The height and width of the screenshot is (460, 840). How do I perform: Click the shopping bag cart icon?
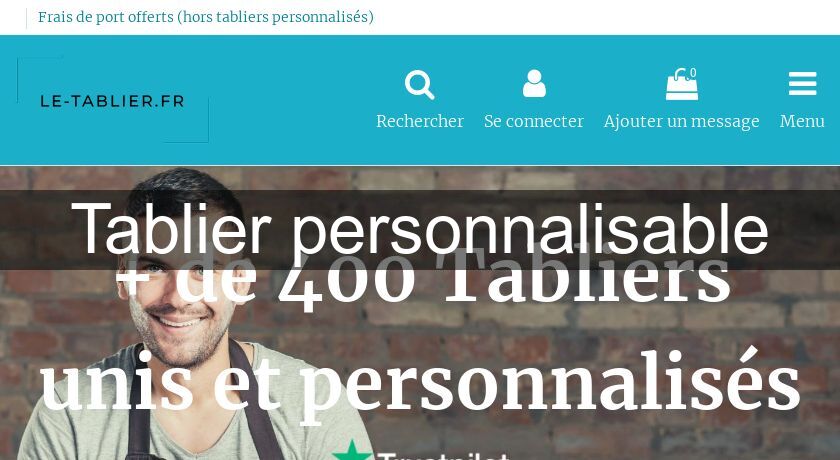coord(681,84)
